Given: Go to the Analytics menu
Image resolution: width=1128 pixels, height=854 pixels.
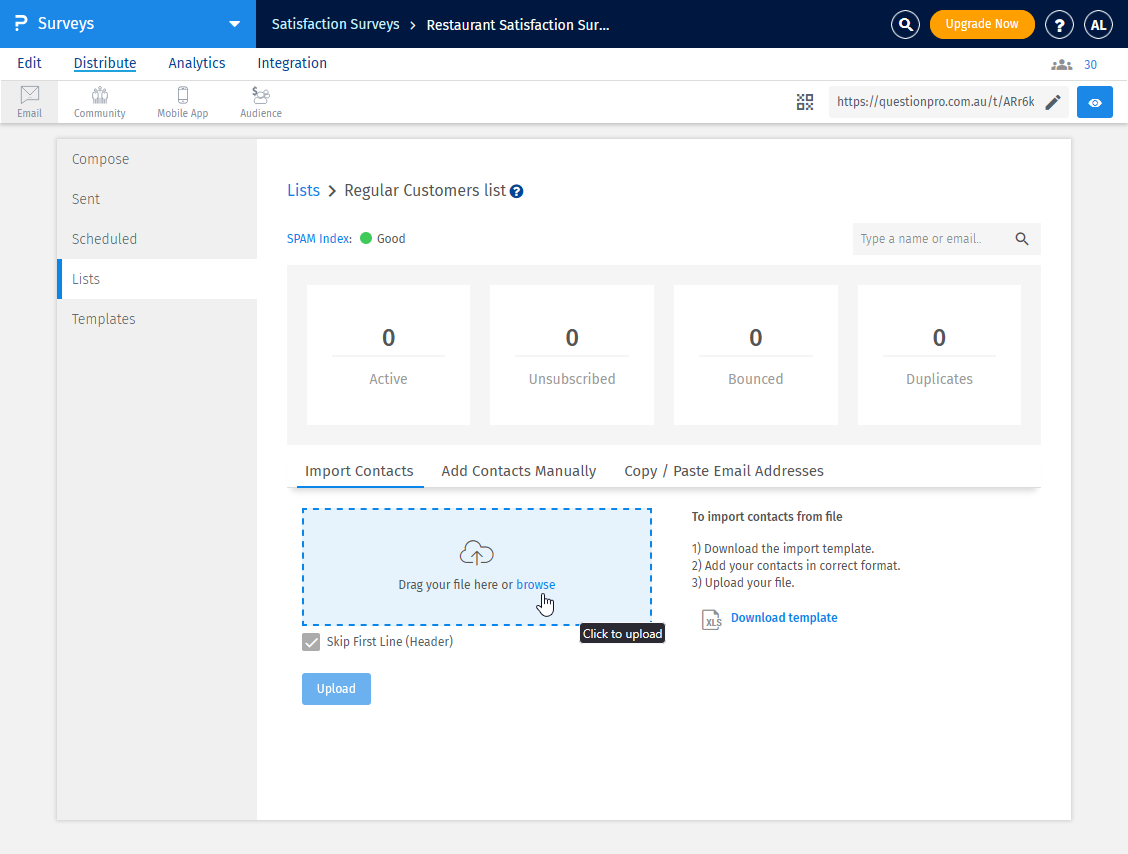Looking at the screenshot, I should [197, 63].
